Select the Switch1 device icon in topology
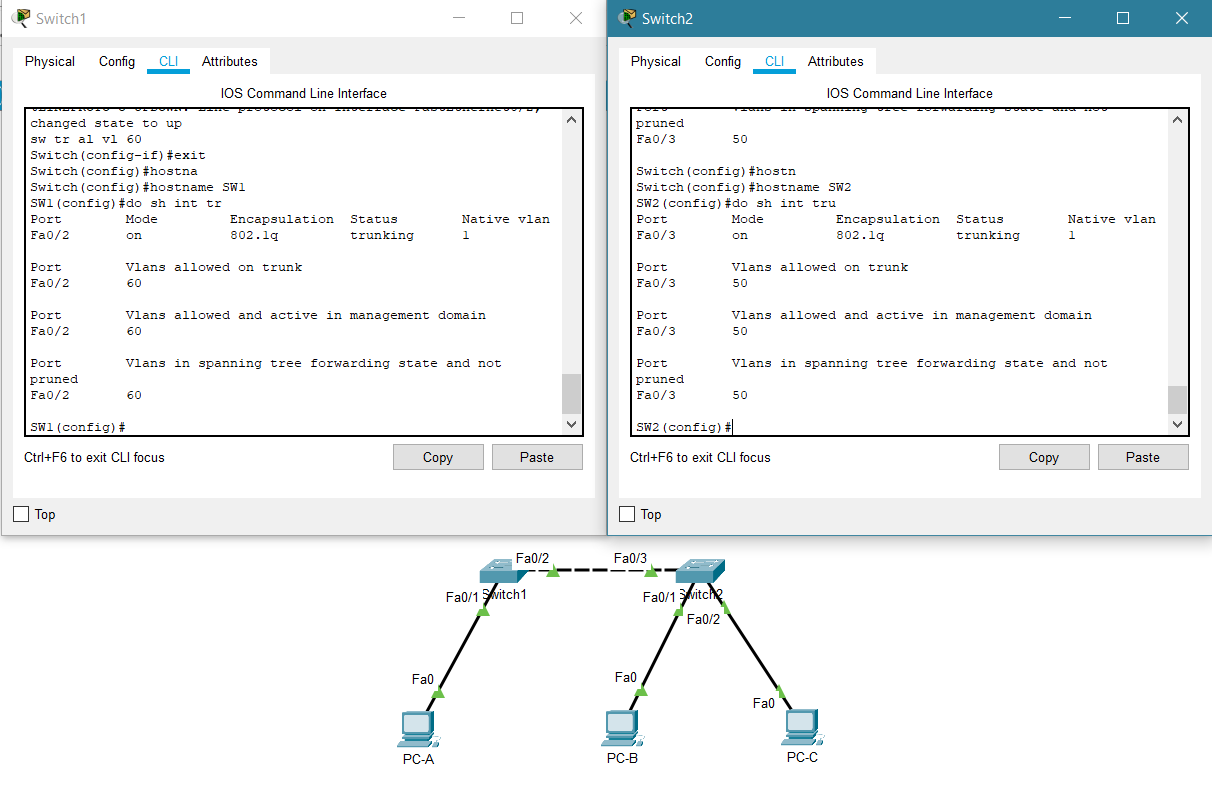1212x790 pixels. [x=500, y=572]
